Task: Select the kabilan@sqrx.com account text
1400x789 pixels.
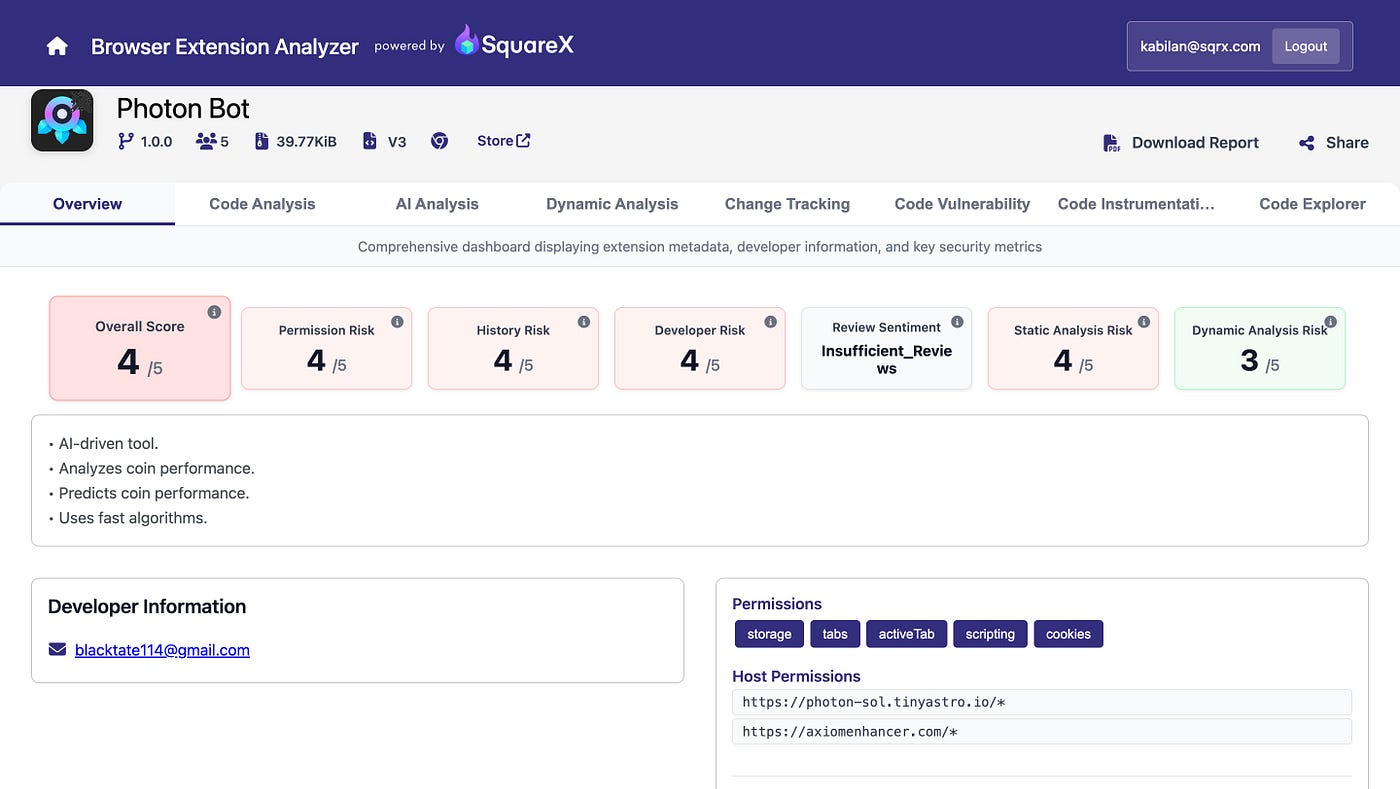Action: (1200, 46)
